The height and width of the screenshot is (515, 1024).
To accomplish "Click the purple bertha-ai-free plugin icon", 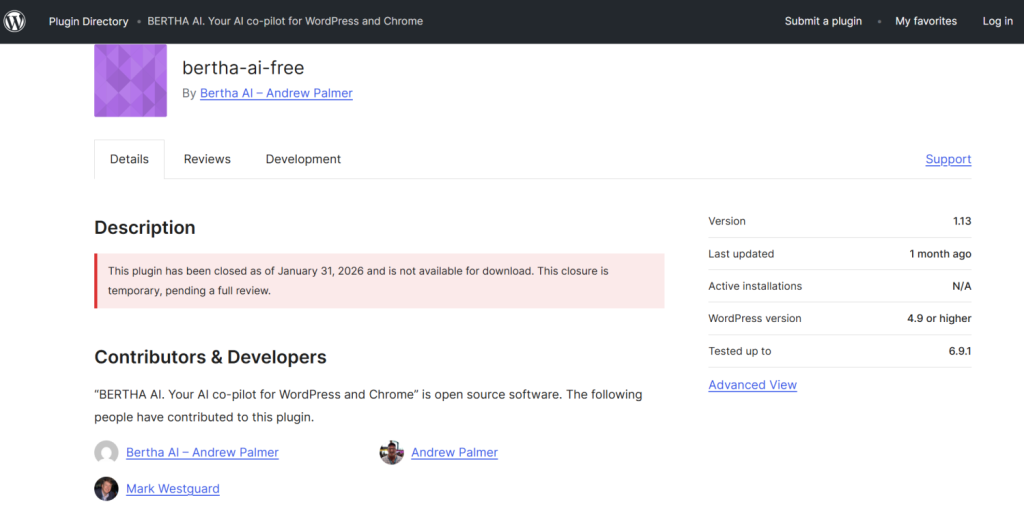I will click(x=130, y=81).
